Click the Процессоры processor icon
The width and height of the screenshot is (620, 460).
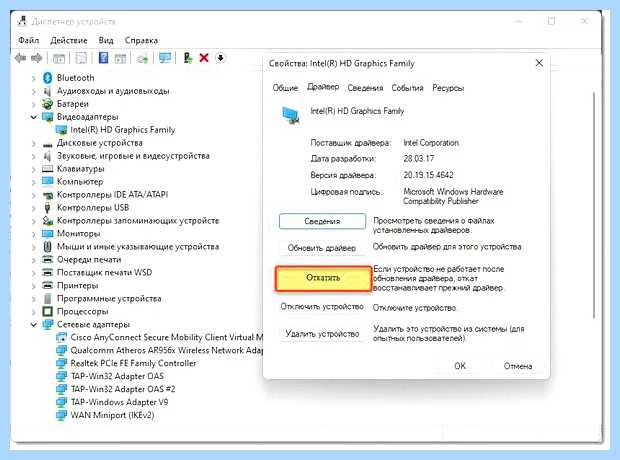tap(47, 311)
